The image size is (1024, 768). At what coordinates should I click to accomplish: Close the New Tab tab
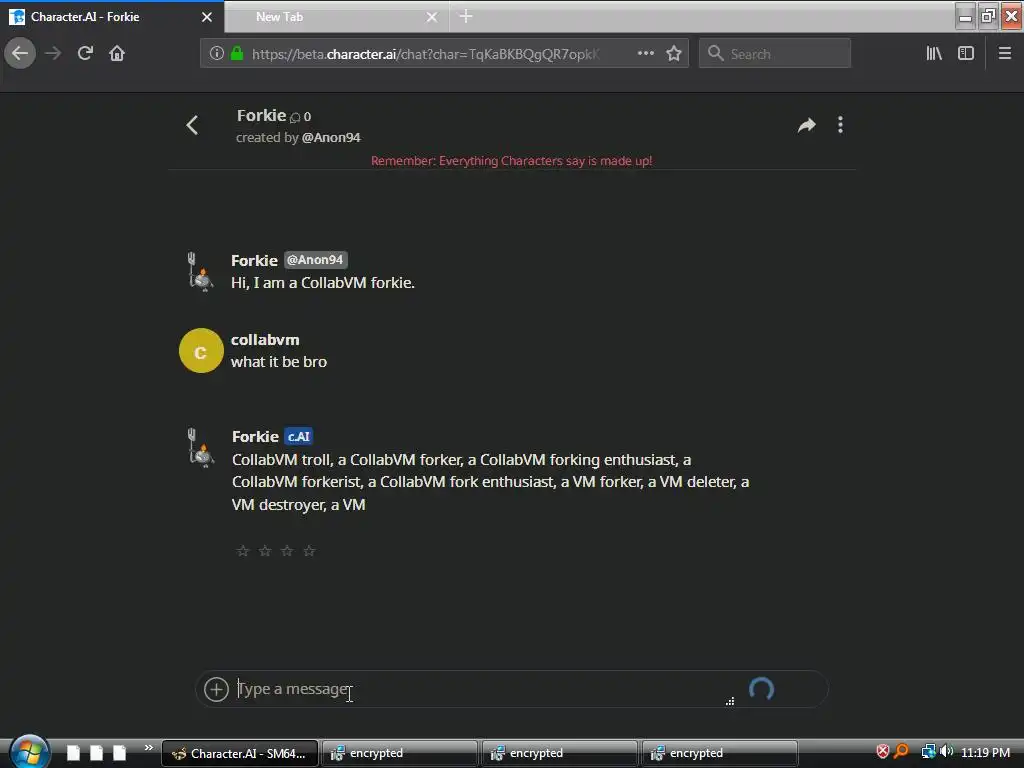point(432,17)
